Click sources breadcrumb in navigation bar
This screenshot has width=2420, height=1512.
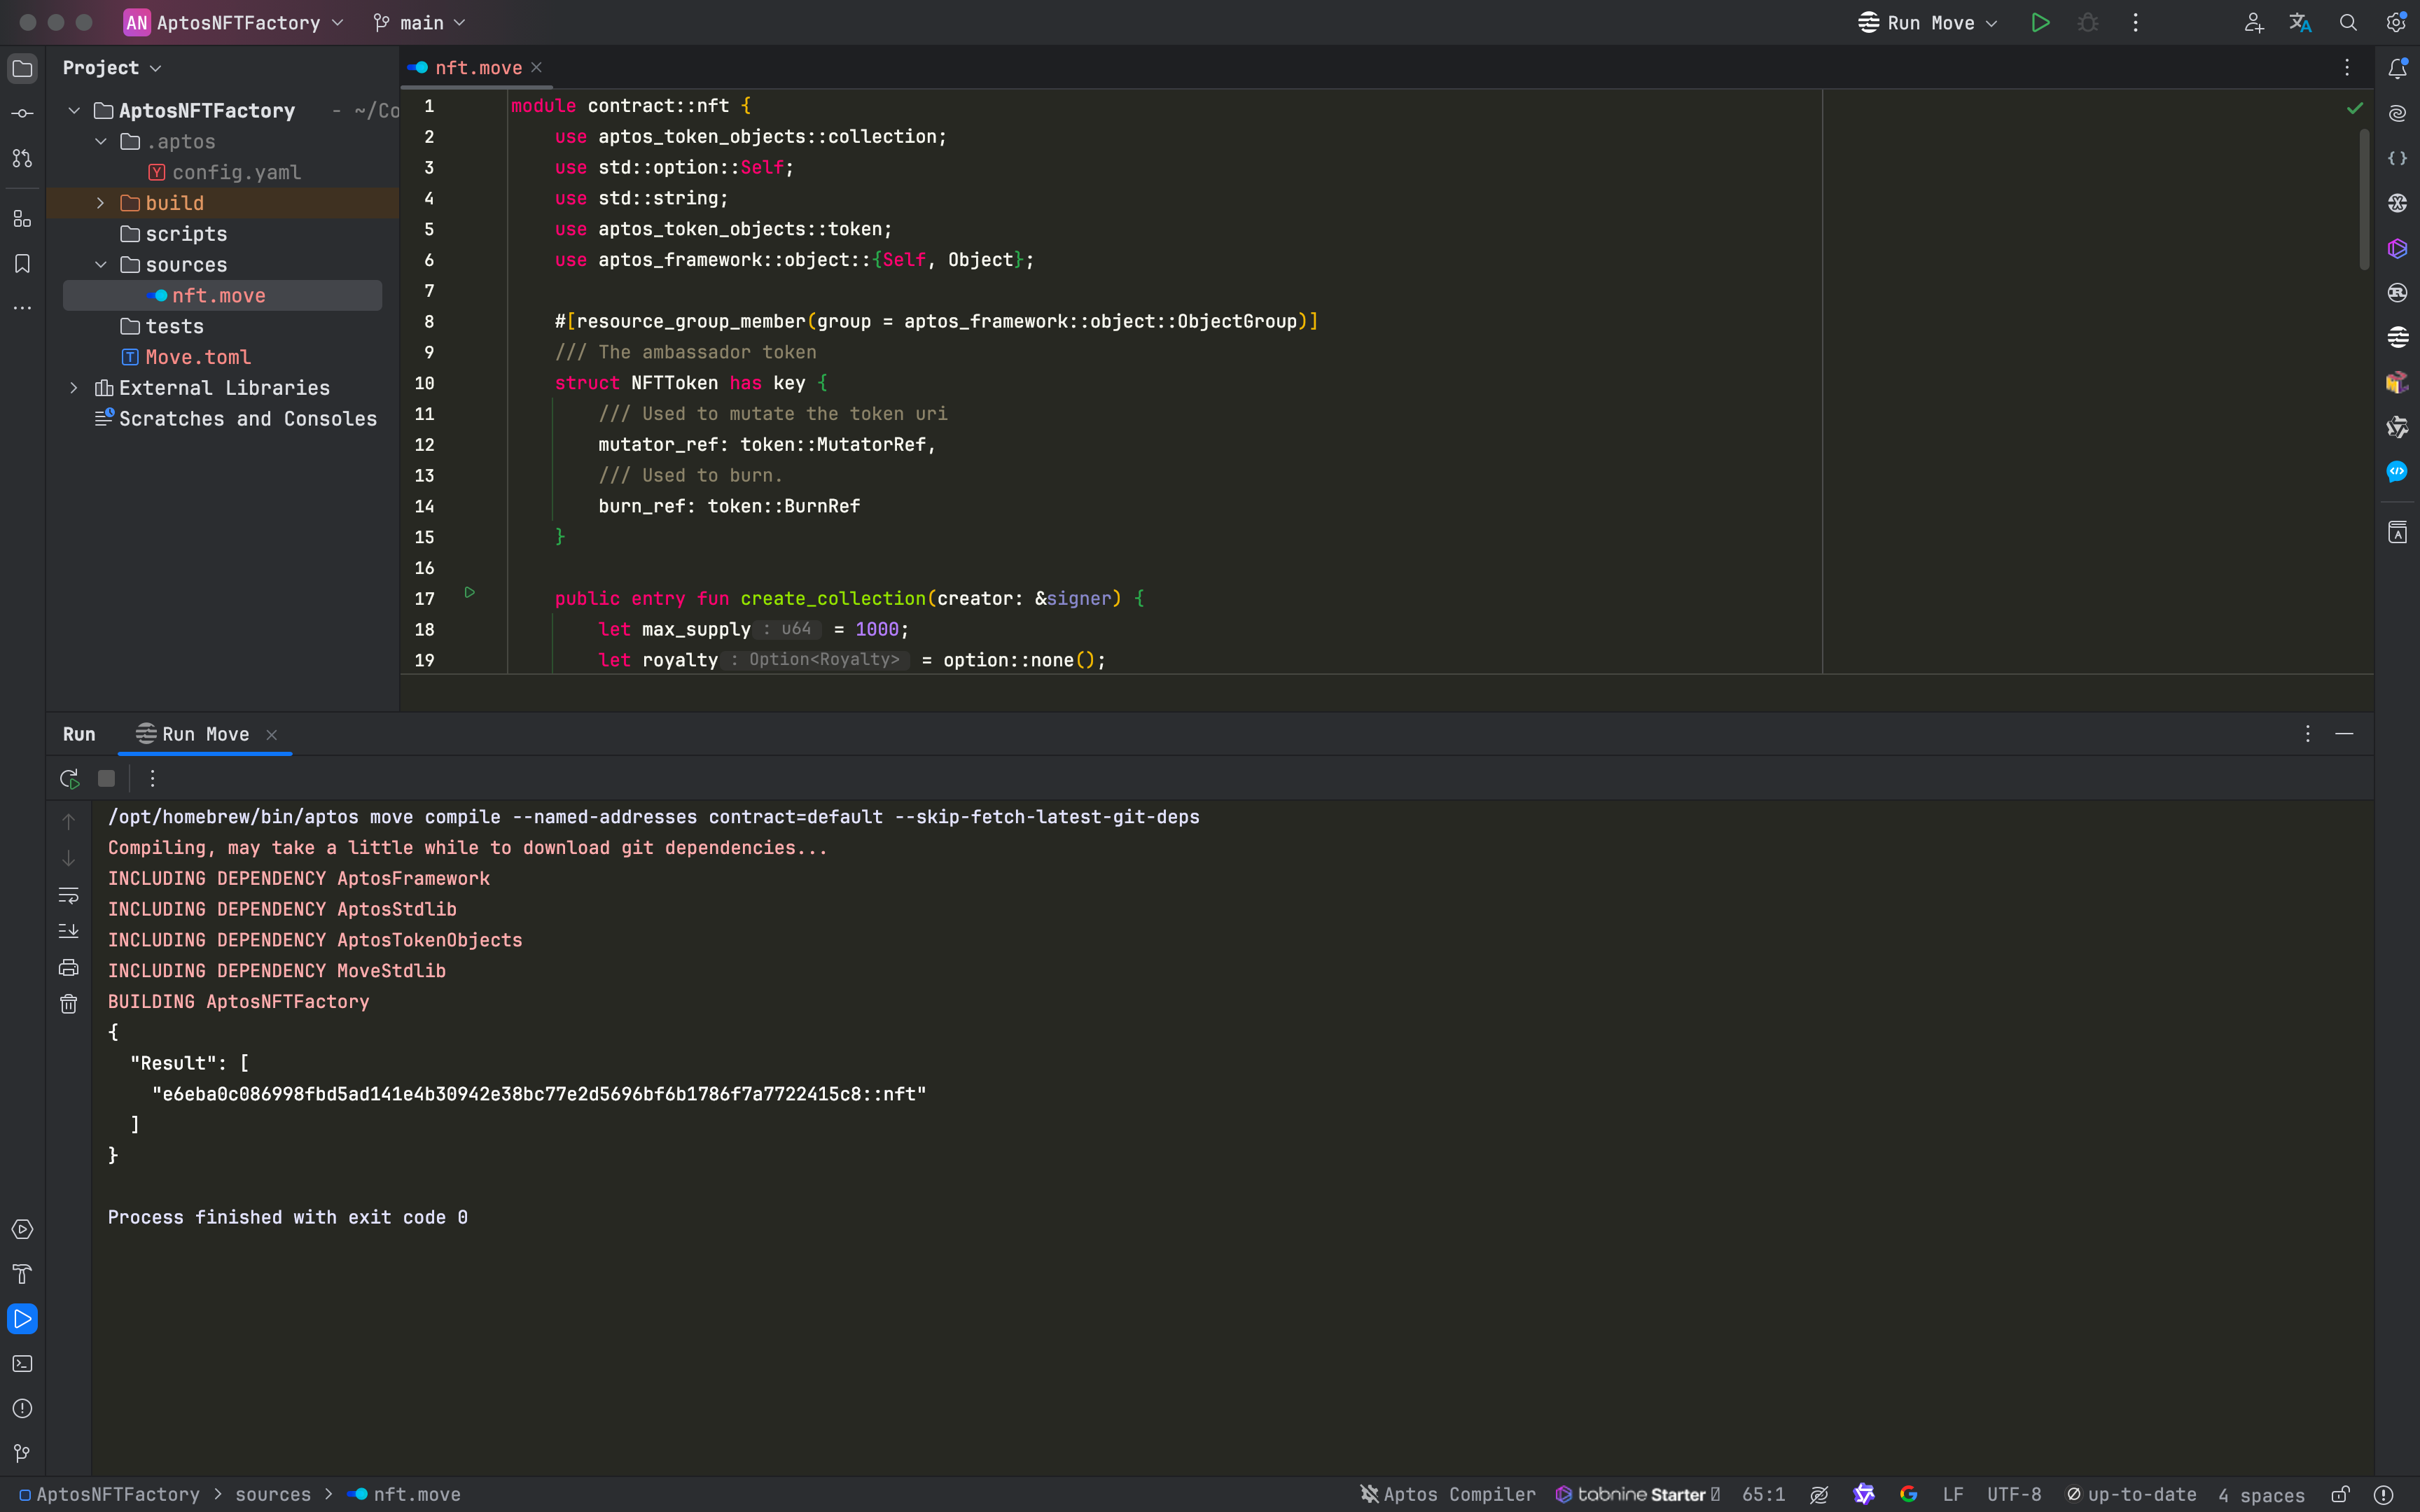pyautogui.click(x=272, y=1494)
